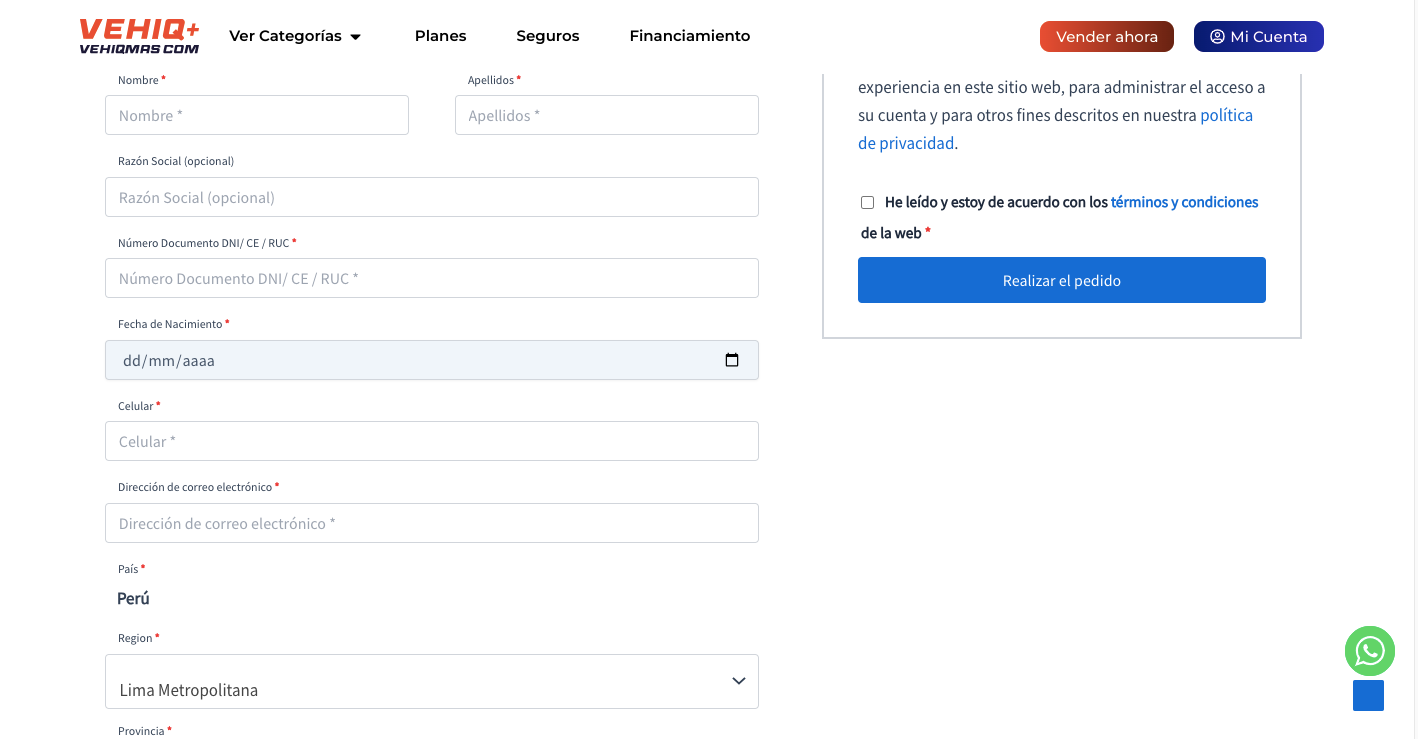Open the términos y condiciones link
This screenshot has width=1418, height=739.
tap(1184, 202)
